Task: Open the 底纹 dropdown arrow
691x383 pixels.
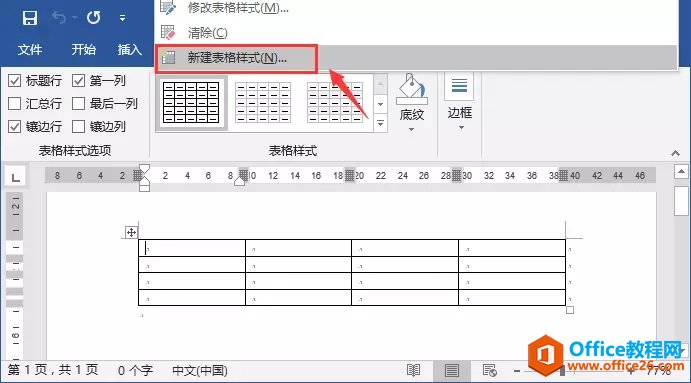Action: (412, 130)
